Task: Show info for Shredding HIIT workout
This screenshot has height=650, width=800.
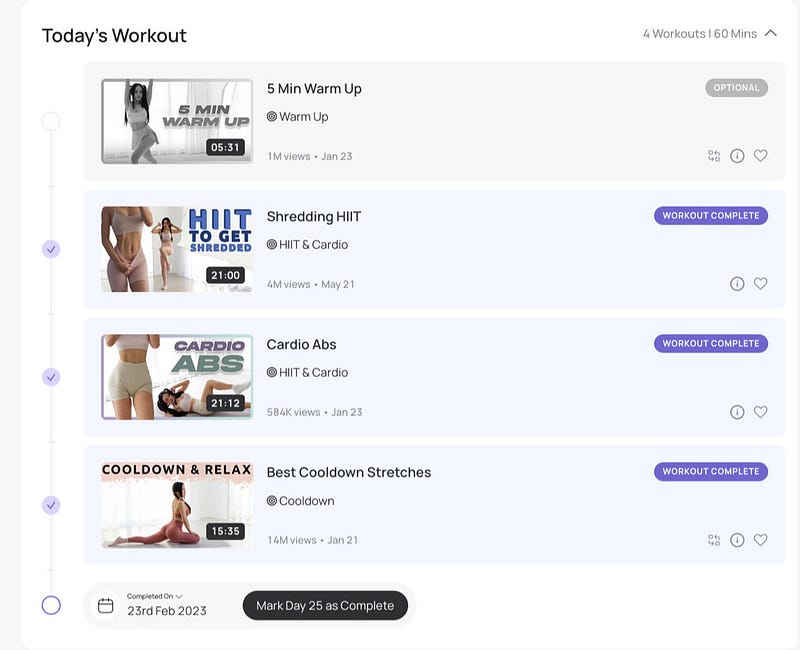Action: point(737,284)
